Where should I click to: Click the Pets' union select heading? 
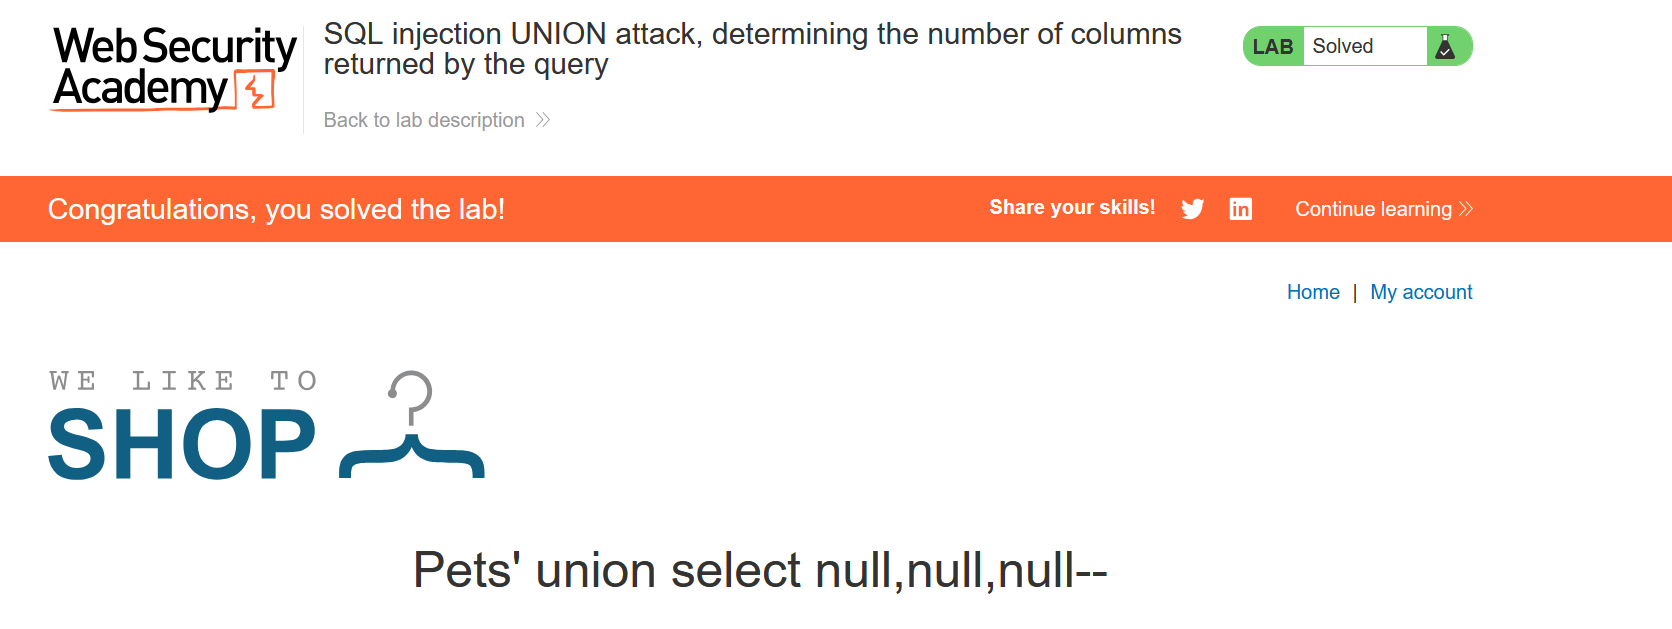click(760, 571)
